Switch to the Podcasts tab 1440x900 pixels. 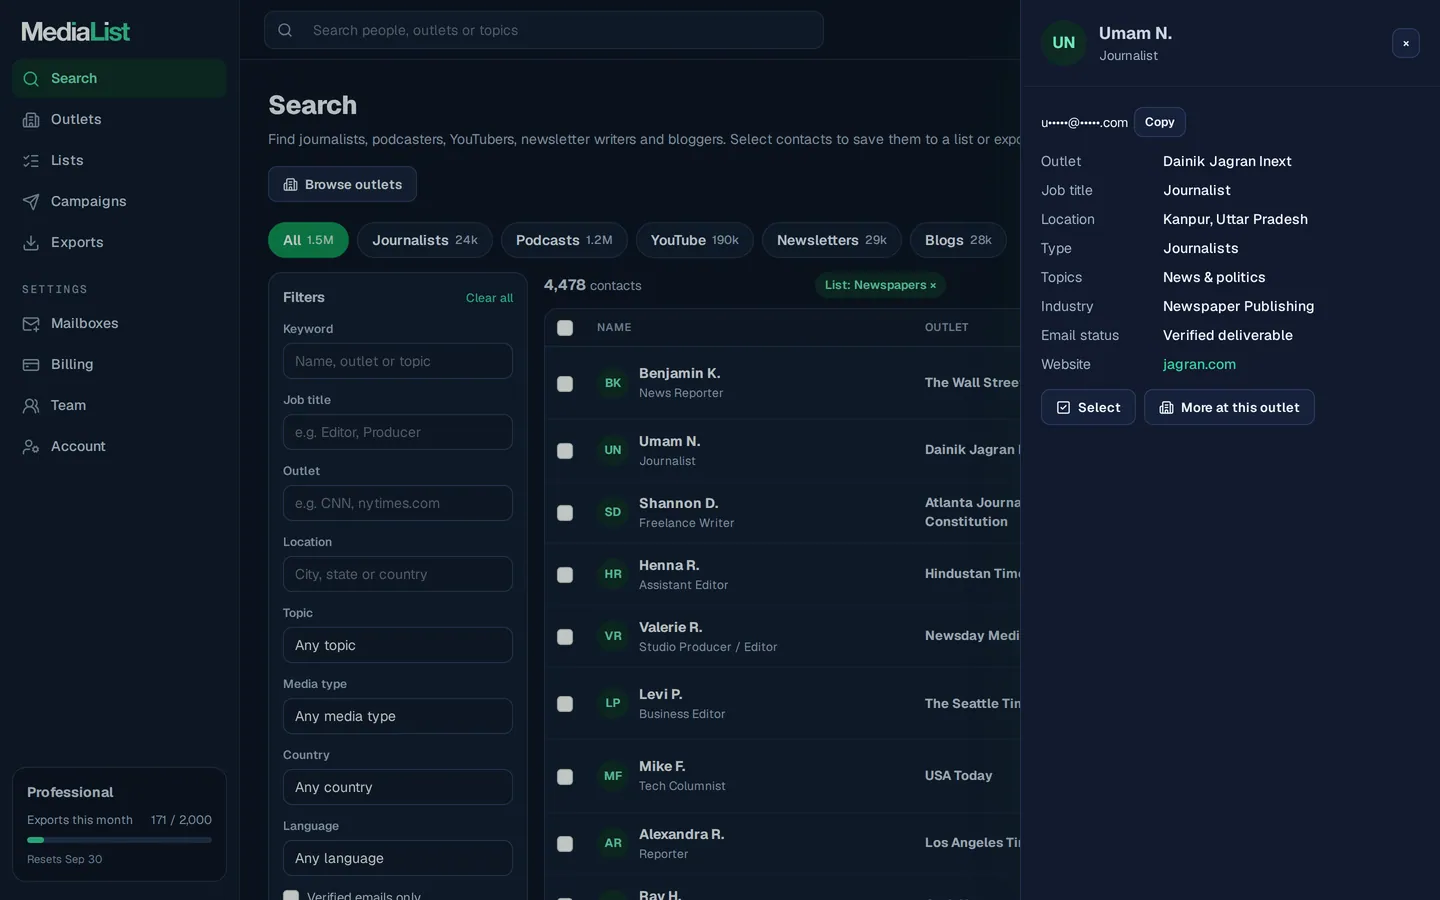pyautogui.click(x=564, y=240)
